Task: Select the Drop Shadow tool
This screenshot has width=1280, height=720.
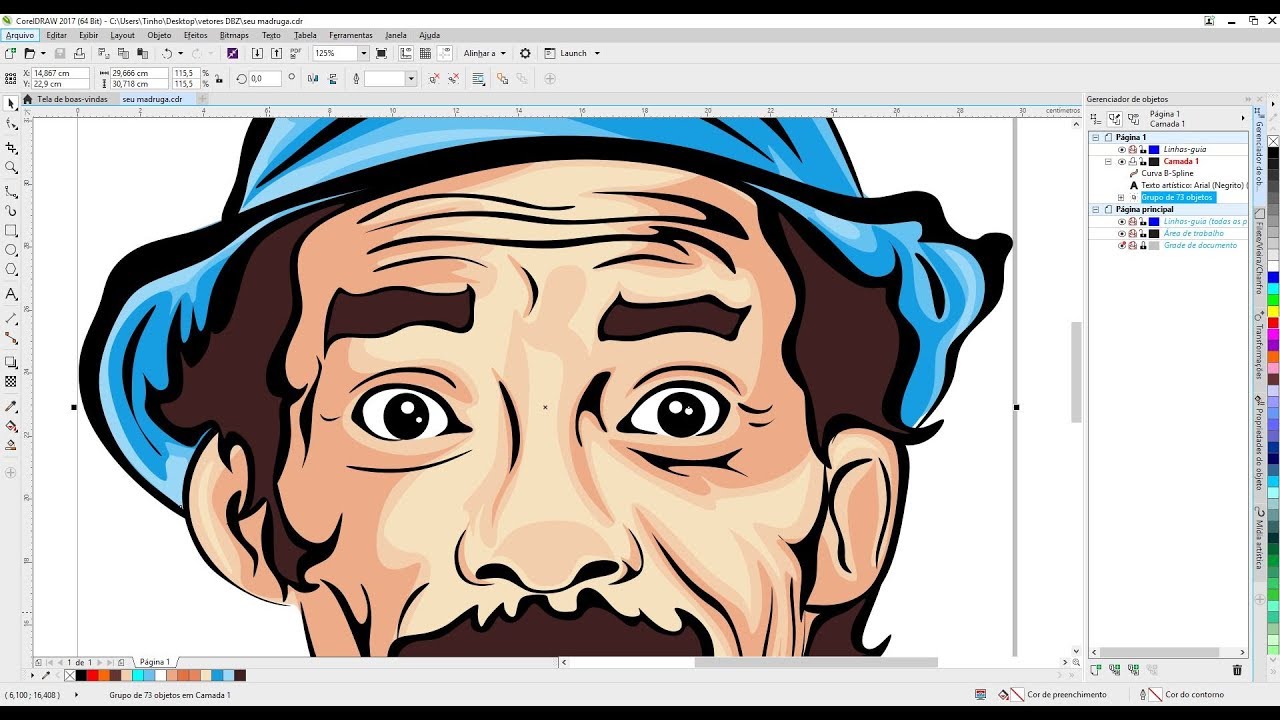Action: click(x=11, y=362)
